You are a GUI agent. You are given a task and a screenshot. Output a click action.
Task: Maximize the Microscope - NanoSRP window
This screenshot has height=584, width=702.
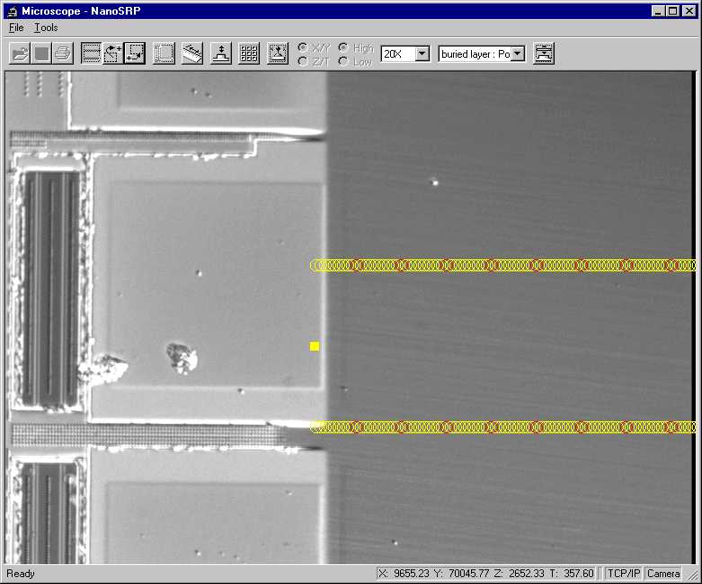[672, 11]
